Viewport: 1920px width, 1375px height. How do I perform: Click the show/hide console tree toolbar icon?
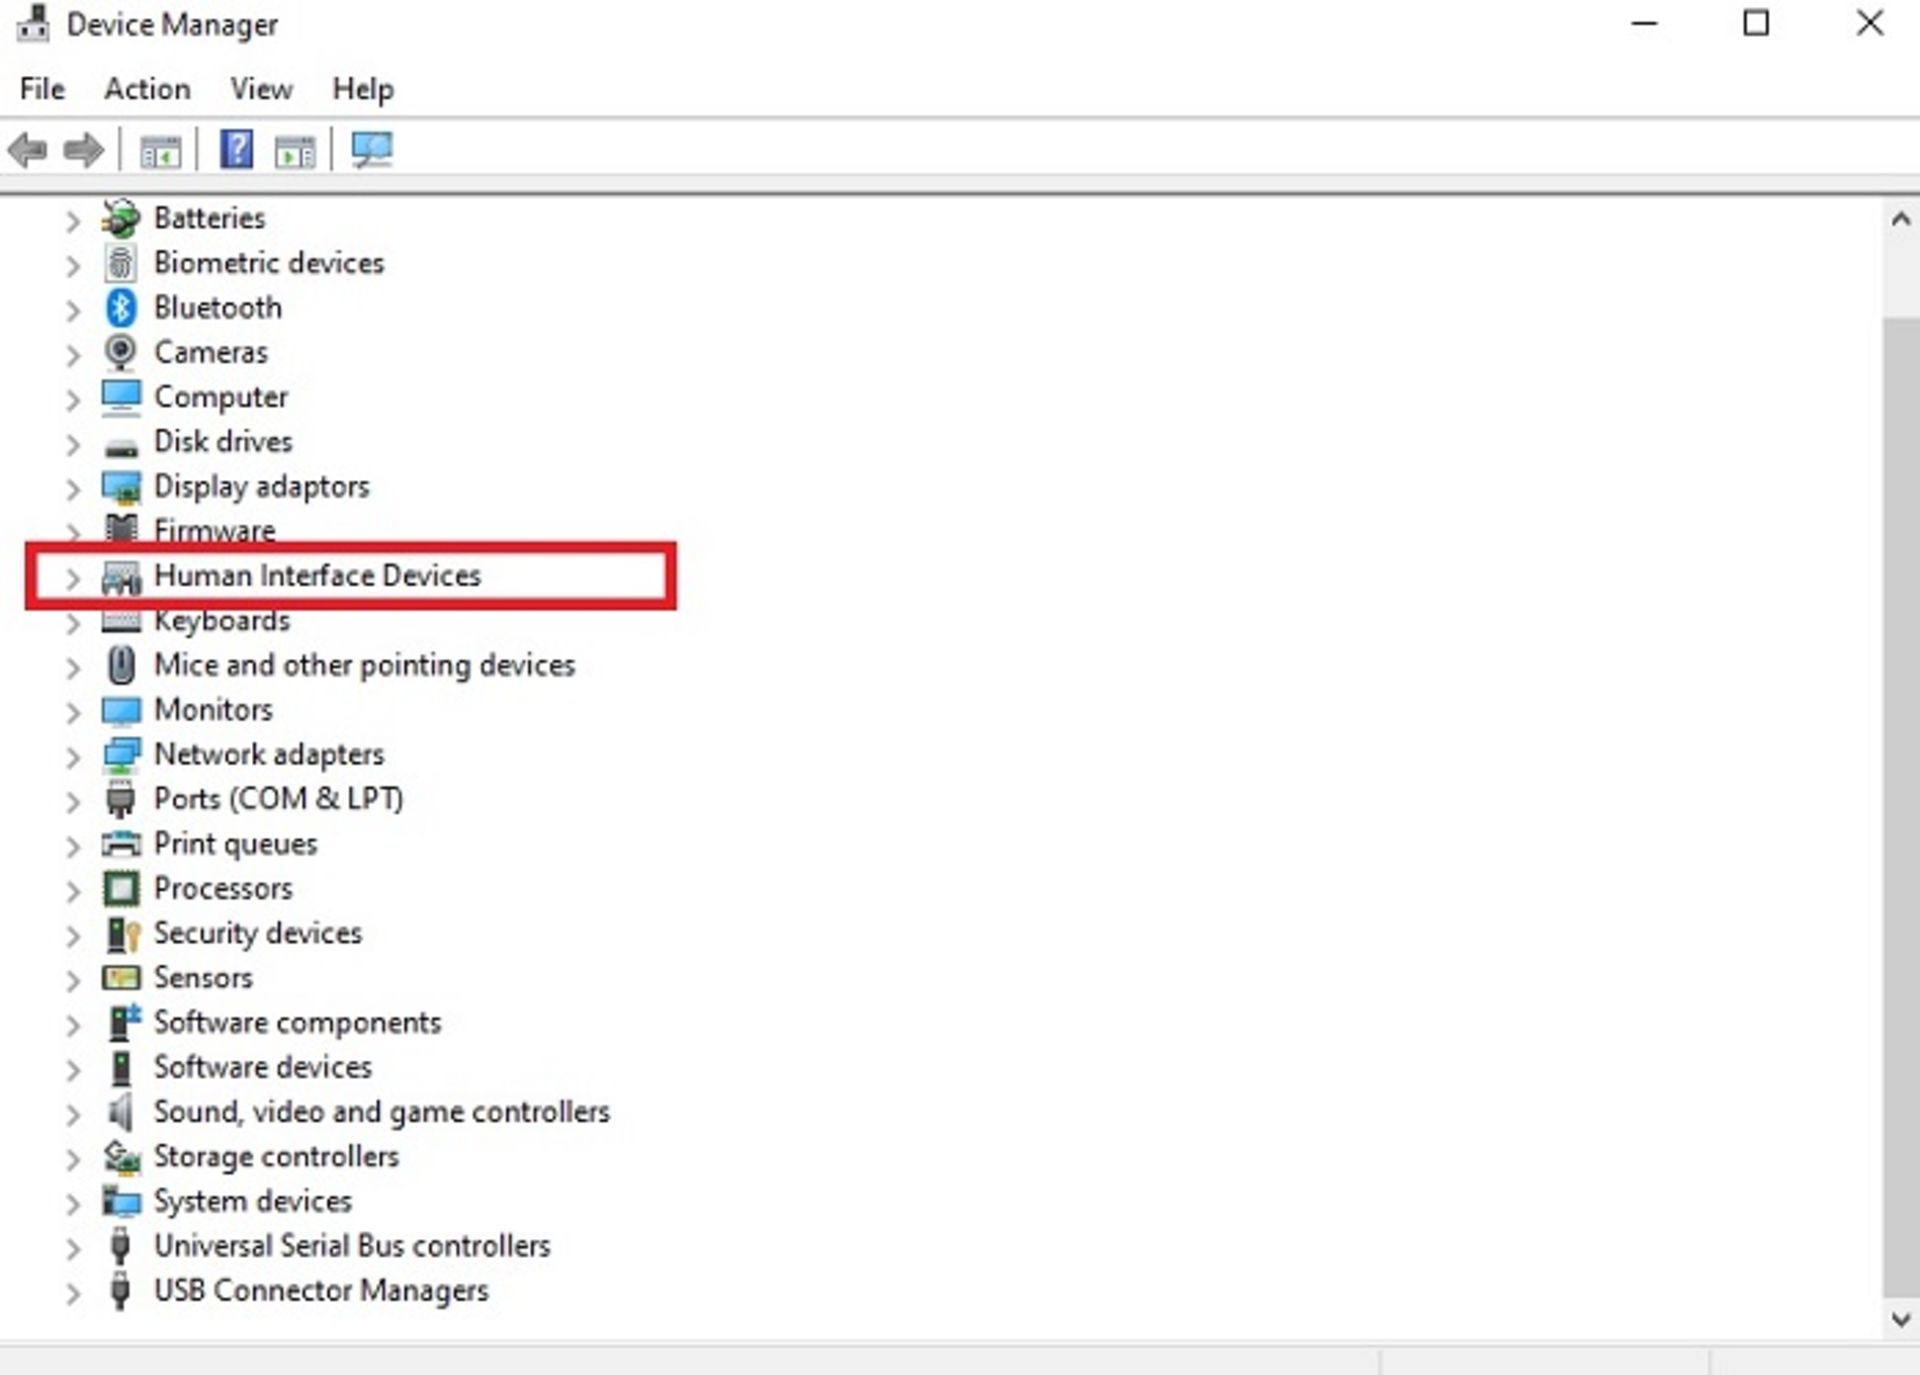[x=160, y=152]
